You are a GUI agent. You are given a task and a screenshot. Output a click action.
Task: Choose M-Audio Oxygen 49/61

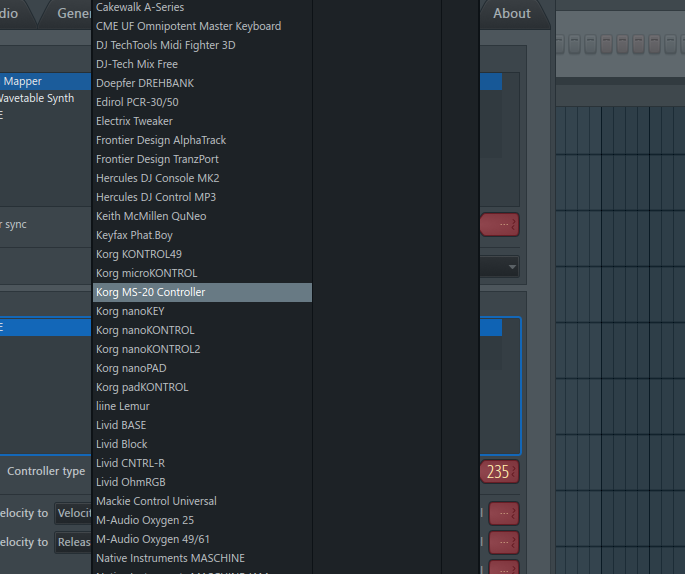tap(202, 539)
